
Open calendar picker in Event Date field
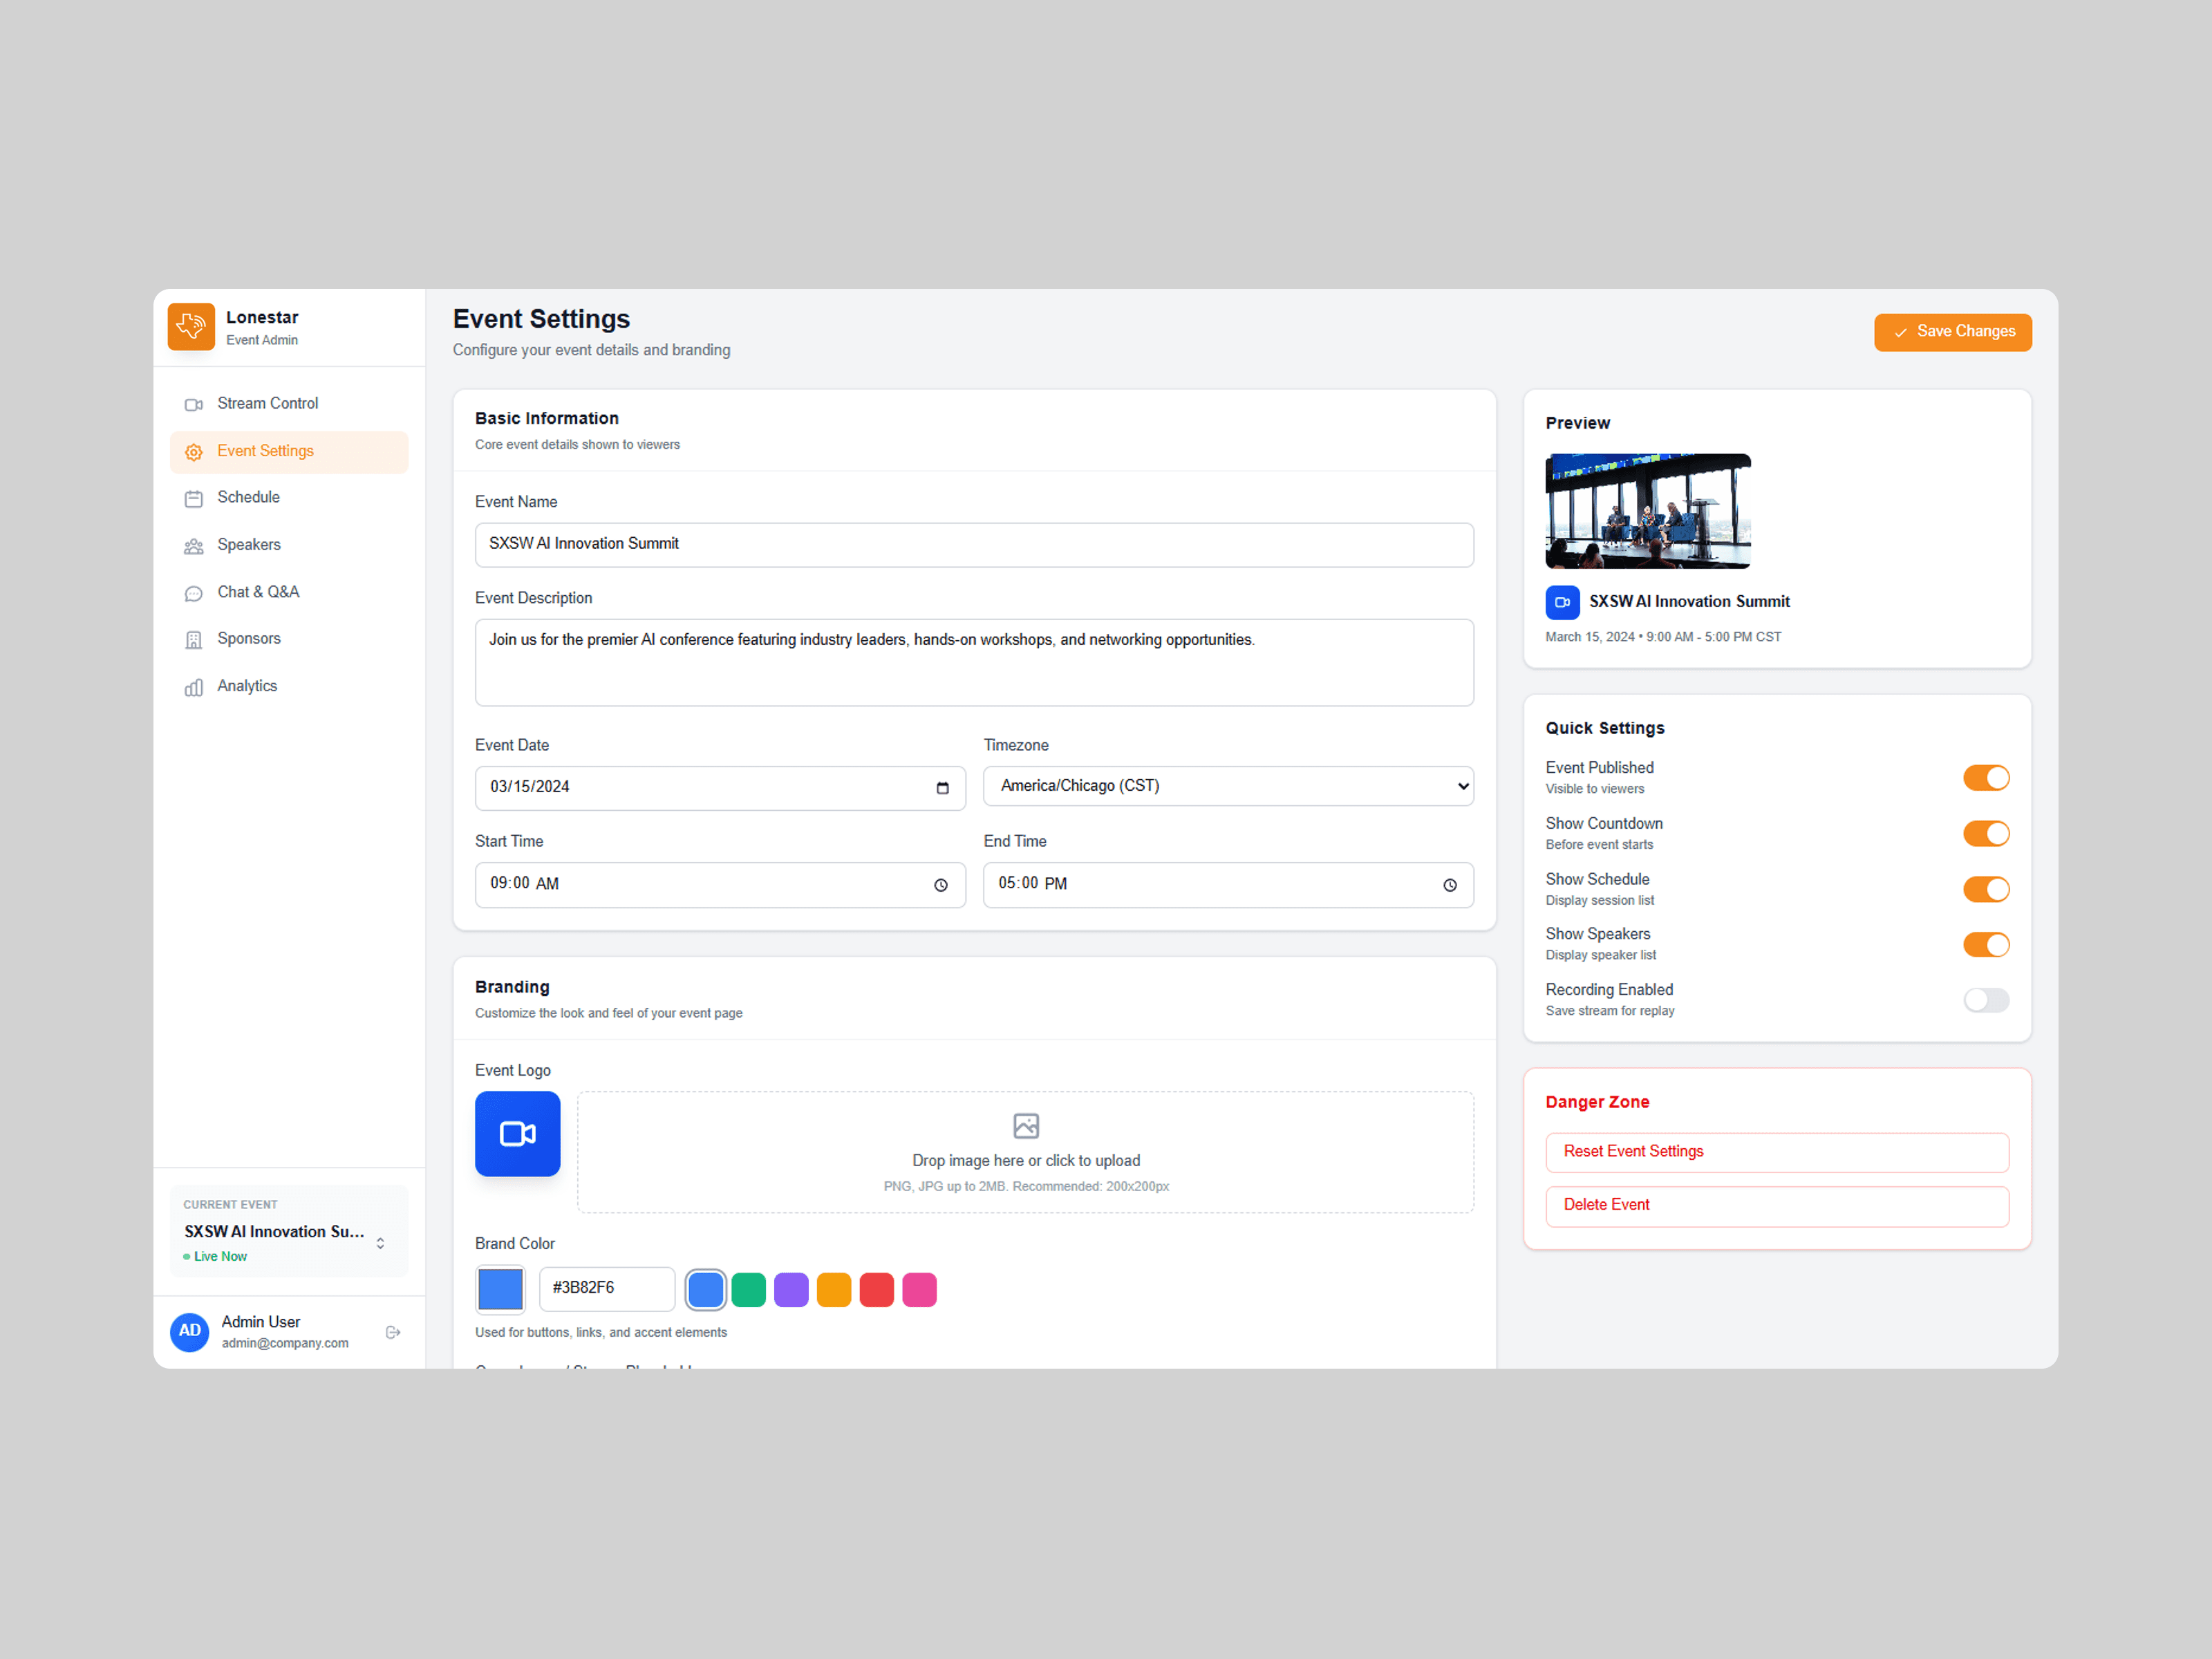pyautogui.click(x=942, y=788)
